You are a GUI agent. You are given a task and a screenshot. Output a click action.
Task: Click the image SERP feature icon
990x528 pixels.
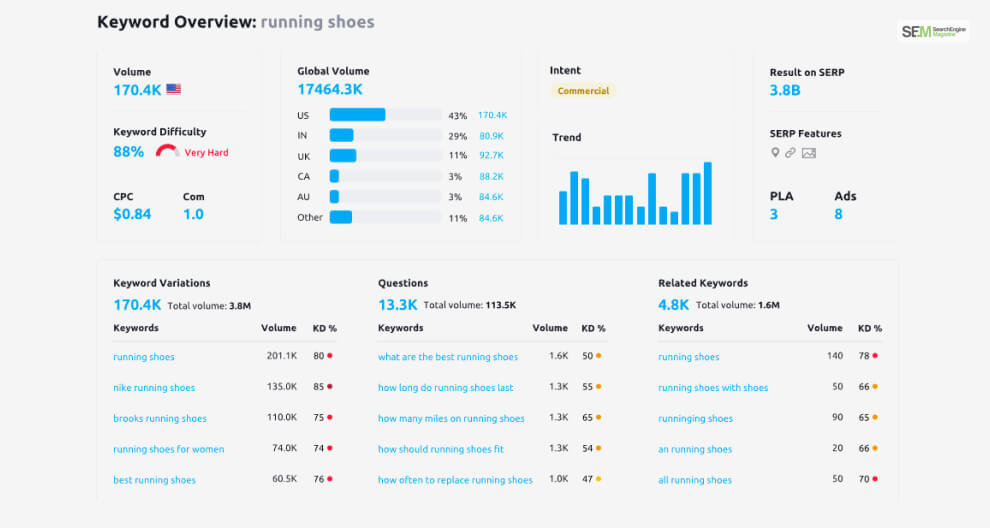click(809, 153)
